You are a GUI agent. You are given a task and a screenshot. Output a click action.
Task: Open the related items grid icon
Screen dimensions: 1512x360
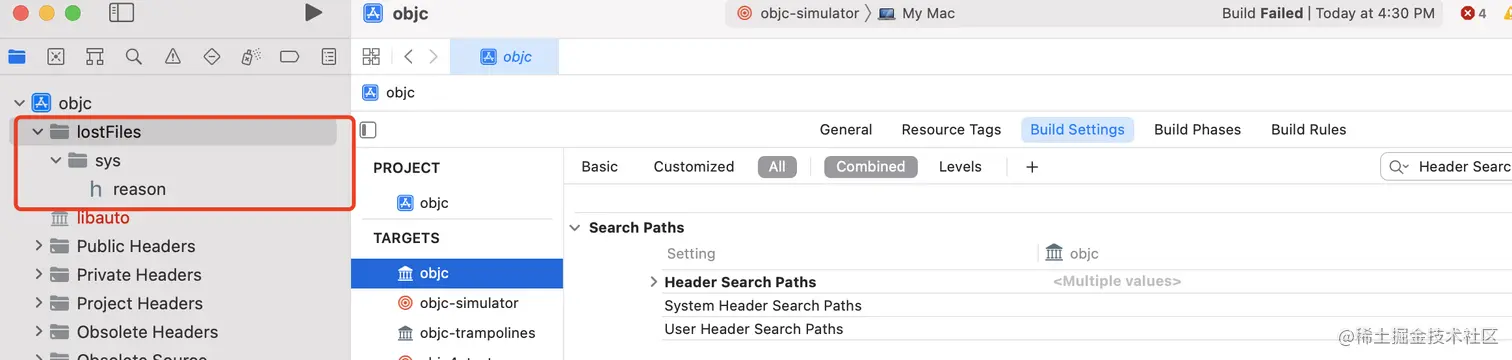[371, 56]
